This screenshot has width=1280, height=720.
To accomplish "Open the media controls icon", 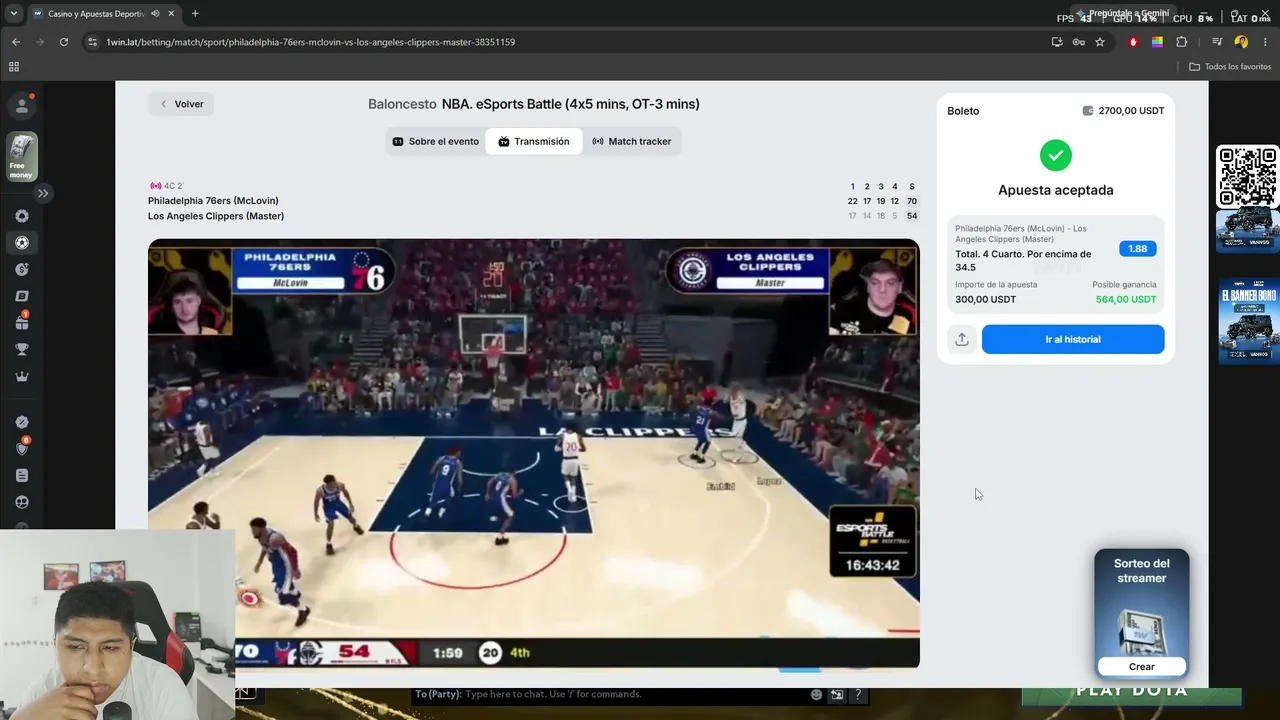I will point(1217,42).
